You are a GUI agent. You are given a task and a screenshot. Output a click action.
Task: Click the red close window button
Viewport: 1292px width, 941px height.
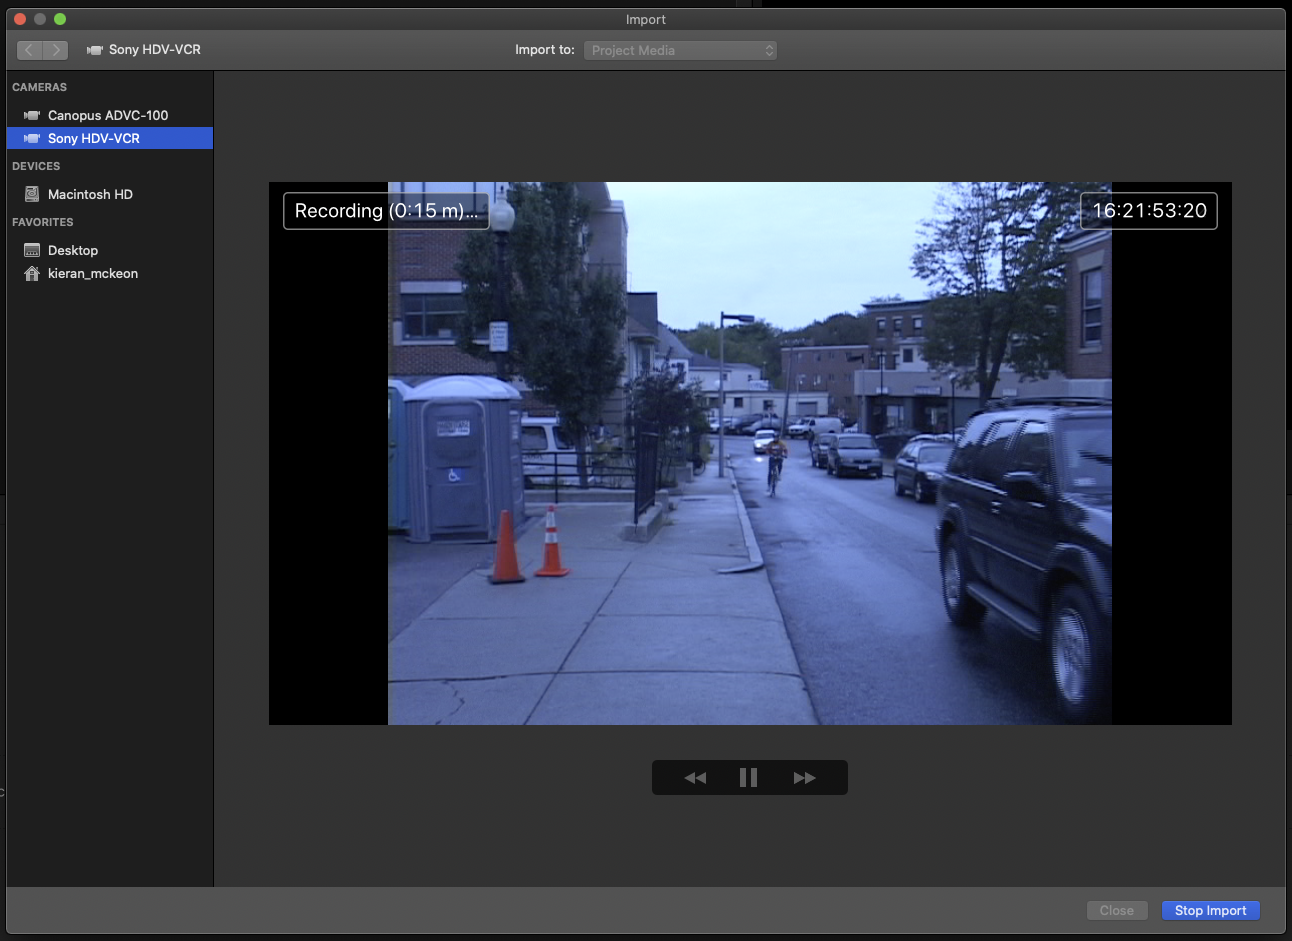point(20,19)
